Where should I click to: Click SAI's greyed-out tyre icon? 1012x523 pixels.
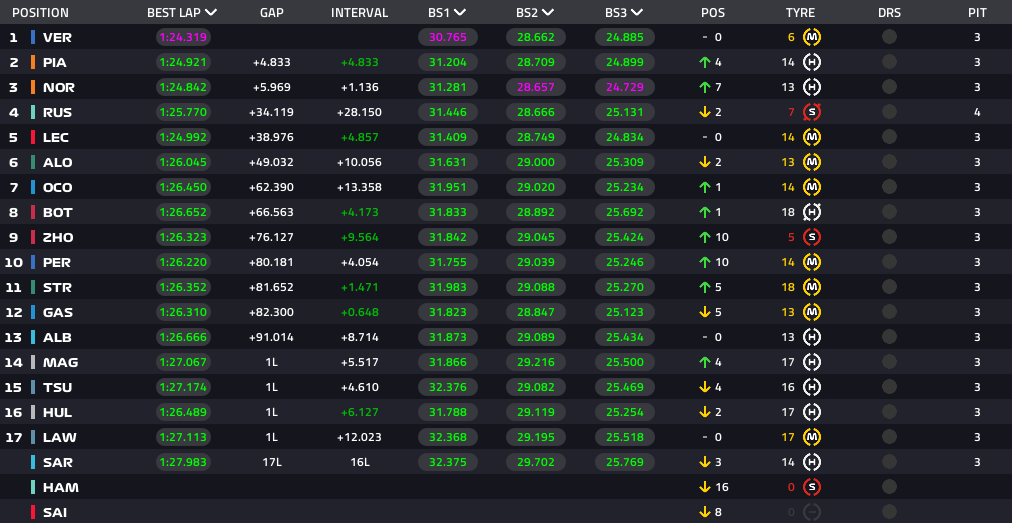[812, 513]
